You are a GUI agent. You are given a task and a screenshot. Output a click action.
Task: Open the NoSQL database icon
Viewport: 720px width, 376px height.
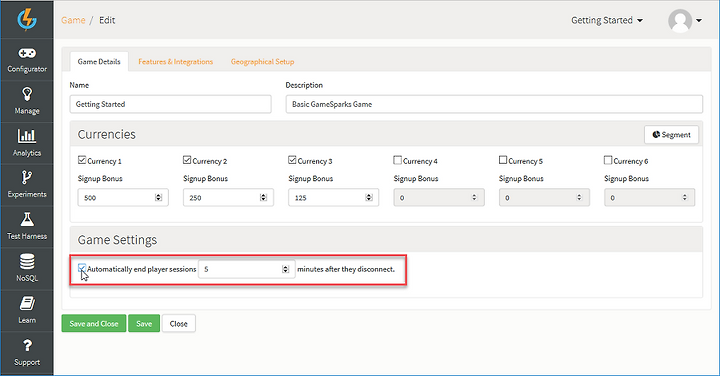[27, 262]
